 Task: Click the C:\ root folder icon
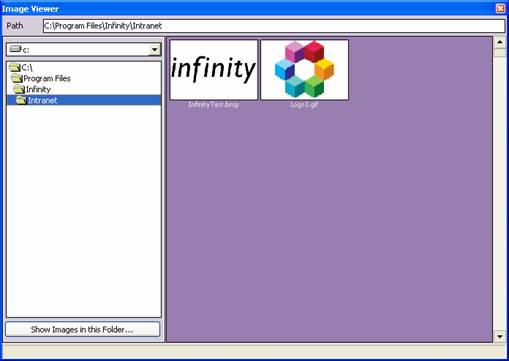click(x=15, y=68)
